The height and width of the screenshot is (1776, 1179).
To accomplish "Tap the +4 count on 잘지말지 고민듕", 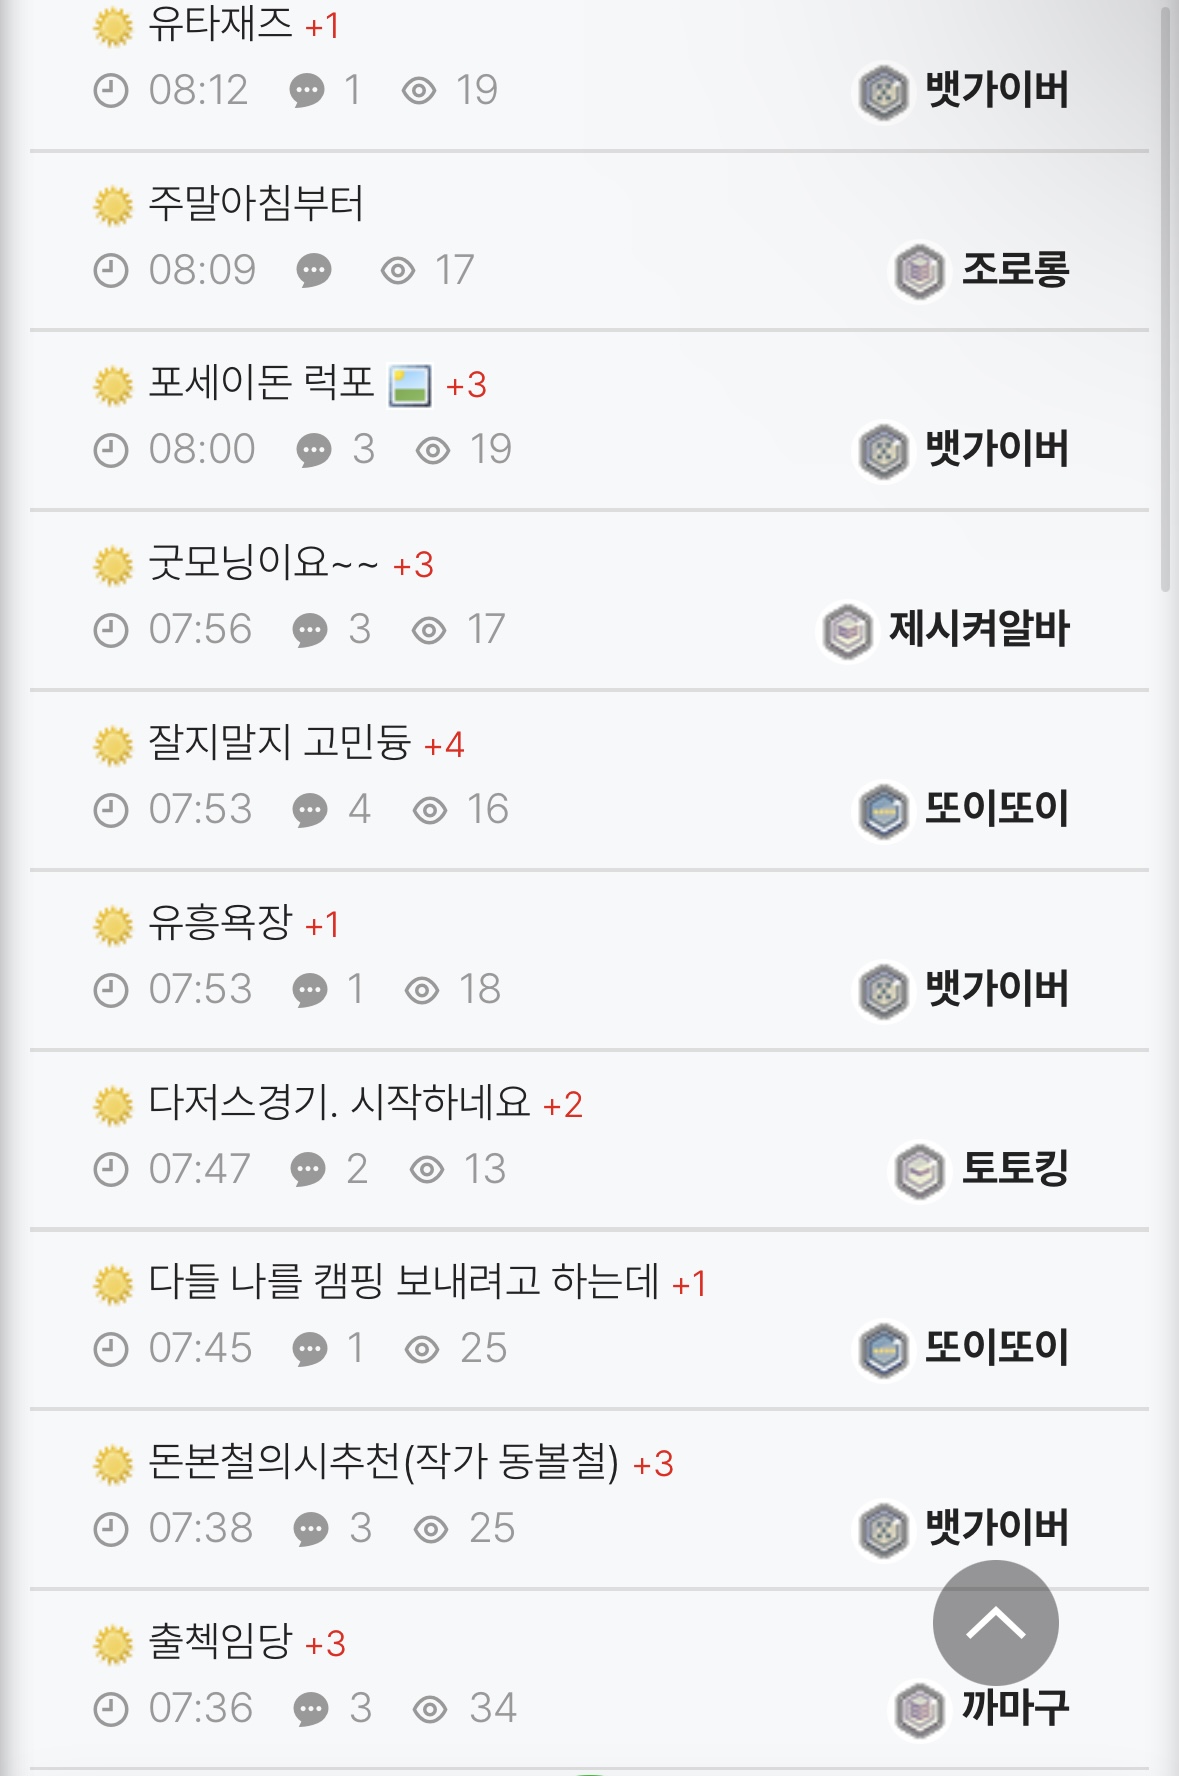I will tap(444, 746).
